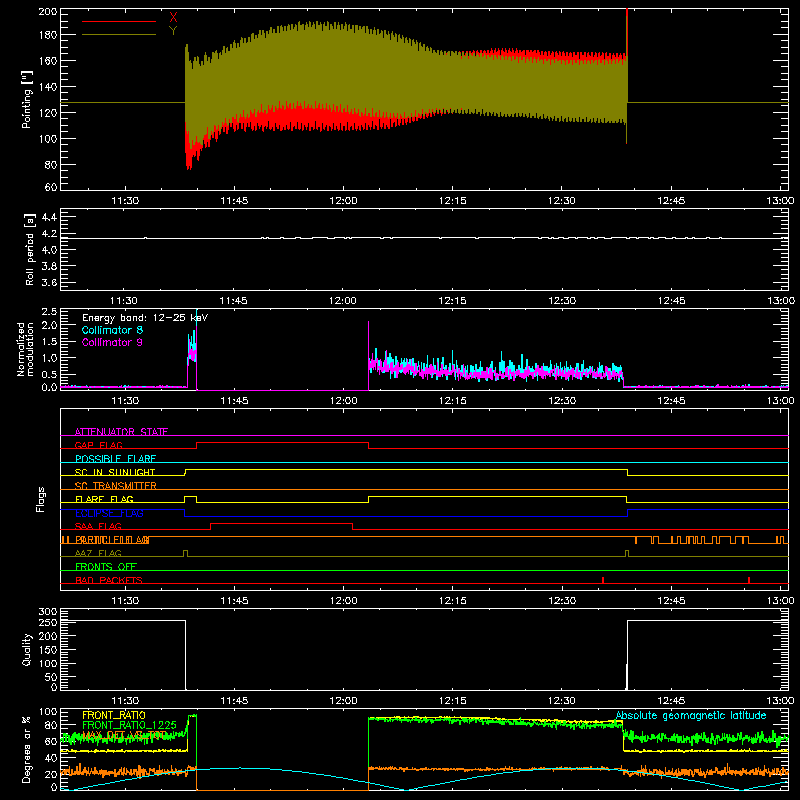Select the Pointing axis title

[x=27, y=99]
